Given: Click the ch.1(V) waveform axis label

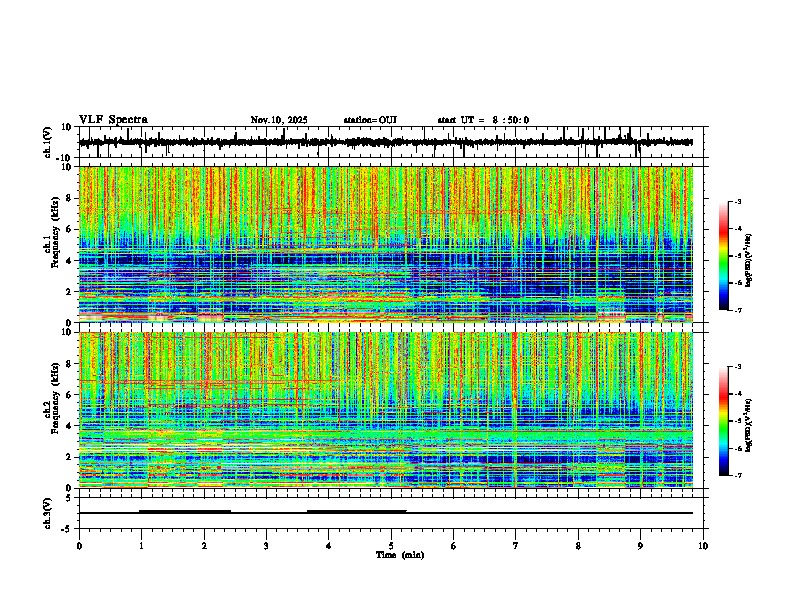Looking at the screenshot, I should pyautogui.click(x=48, y=142).
